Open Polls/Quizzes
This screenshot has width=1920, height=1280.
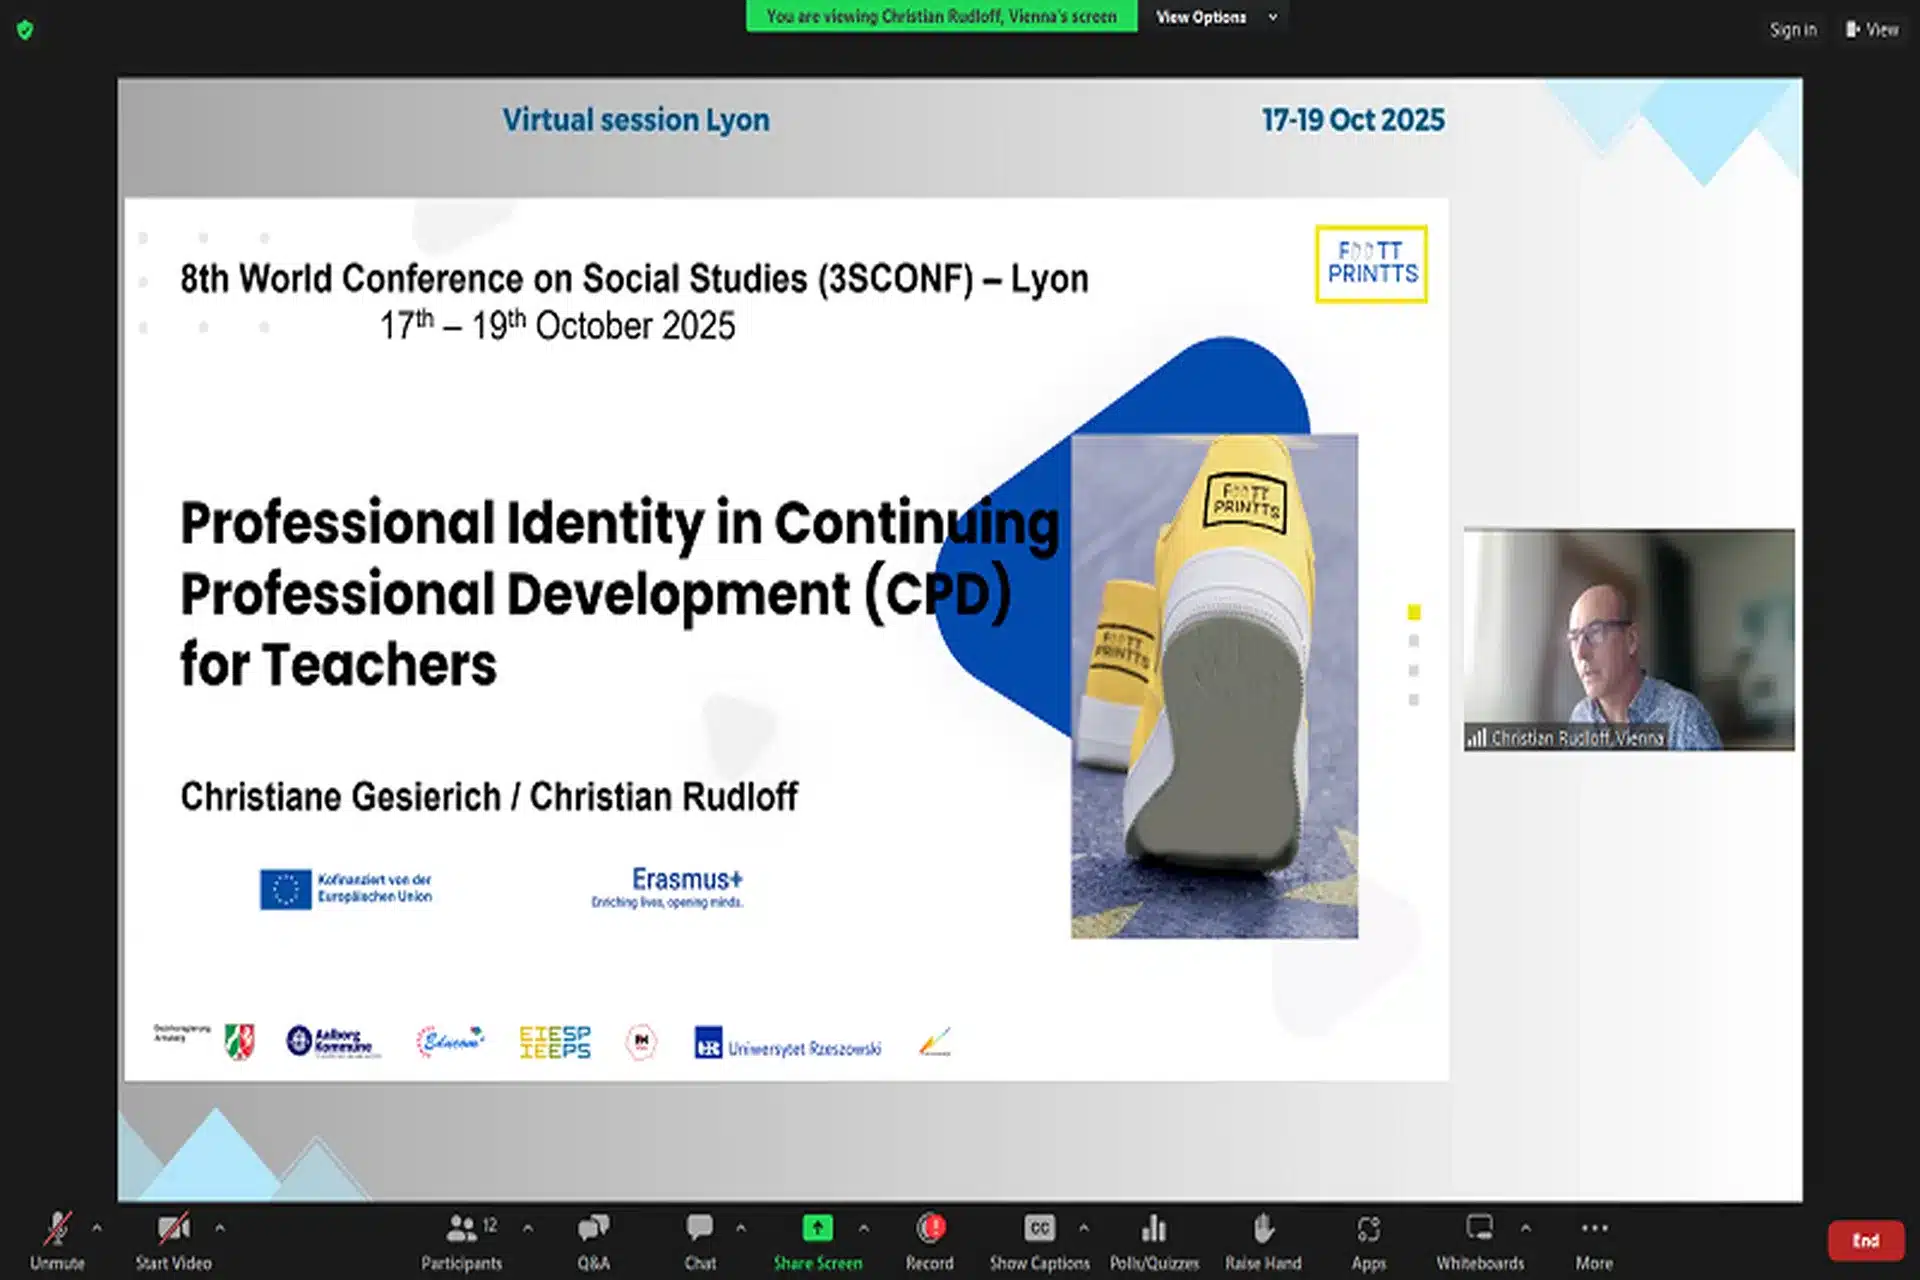point(1154,1240)
